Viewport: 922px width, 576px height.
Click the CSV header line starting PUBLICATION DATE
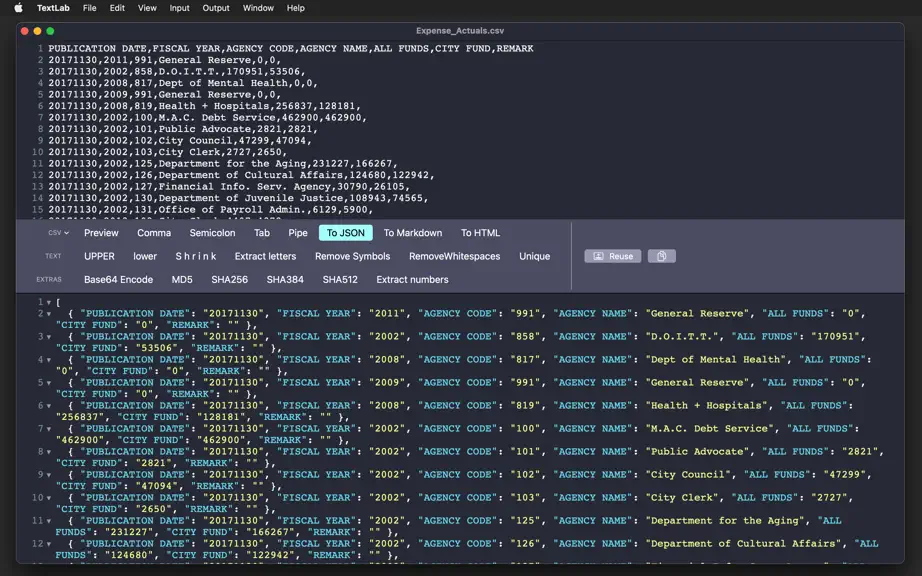click(x=290, y=48)
